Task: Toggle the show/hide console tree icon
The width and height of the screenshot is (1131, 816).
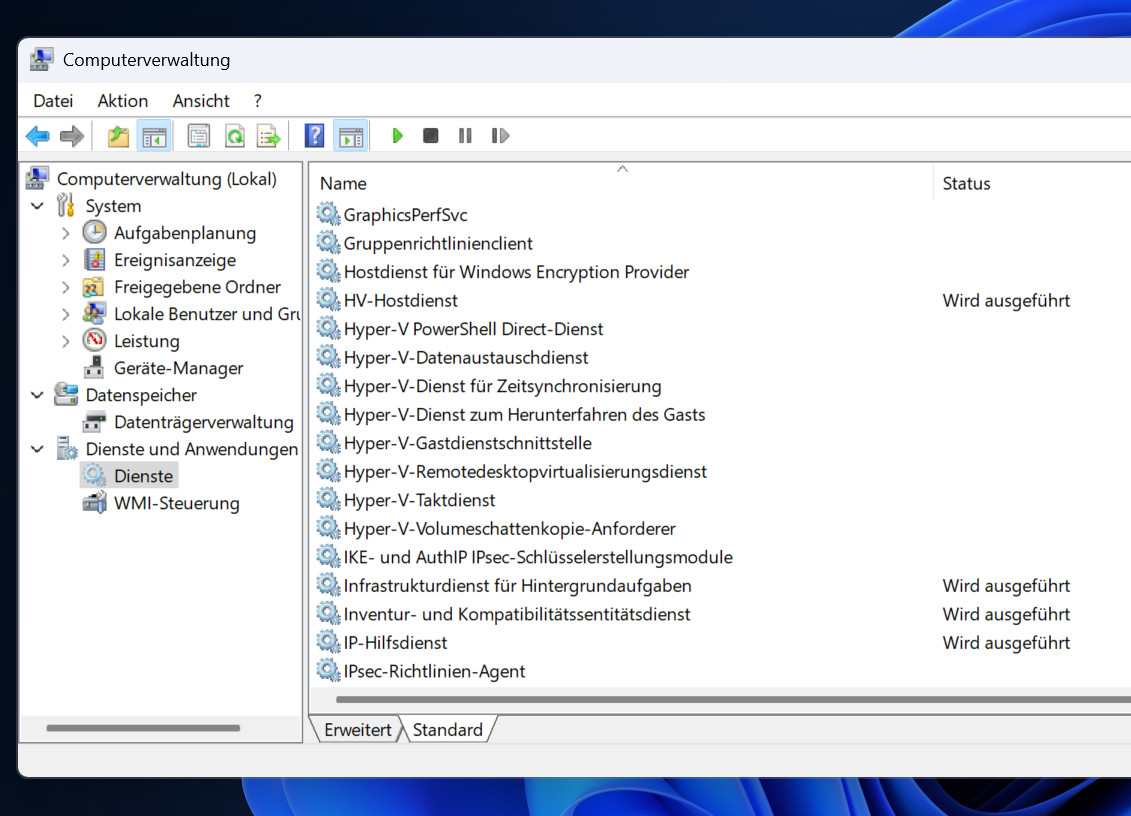Action: [x=154, y=136]
